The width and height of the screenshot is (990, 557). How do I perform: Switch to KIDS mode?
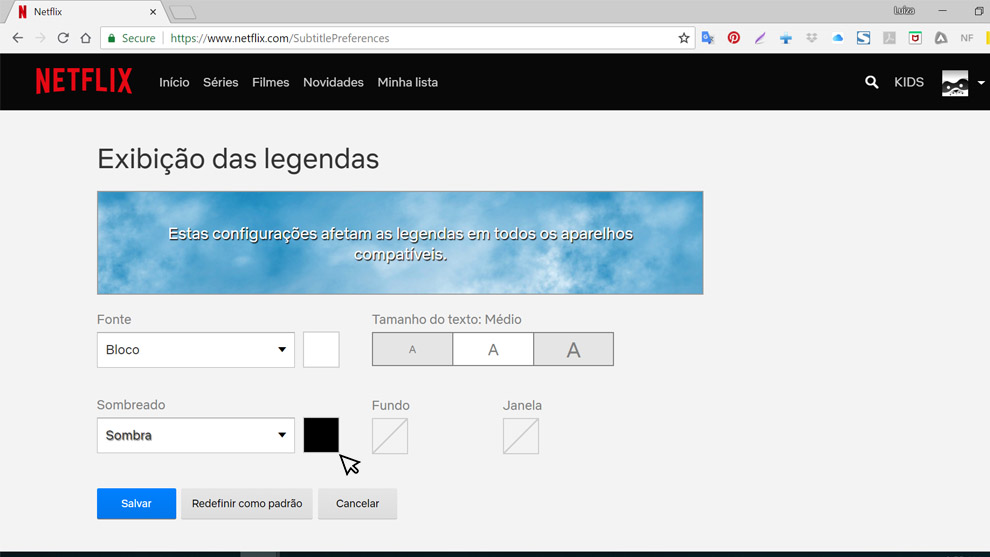pos(909,82)
